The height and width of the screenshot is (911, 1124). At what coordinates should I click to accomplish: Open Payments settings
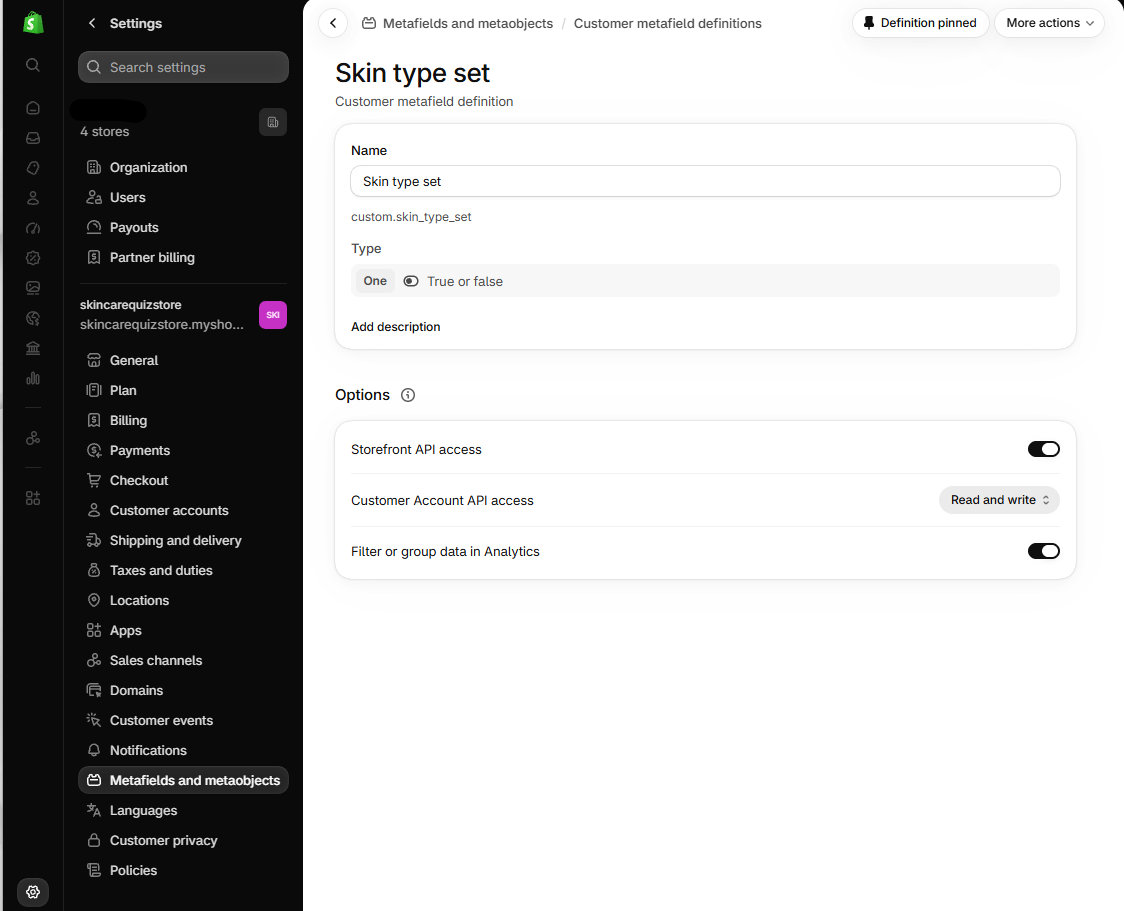[x=183, y=451]
